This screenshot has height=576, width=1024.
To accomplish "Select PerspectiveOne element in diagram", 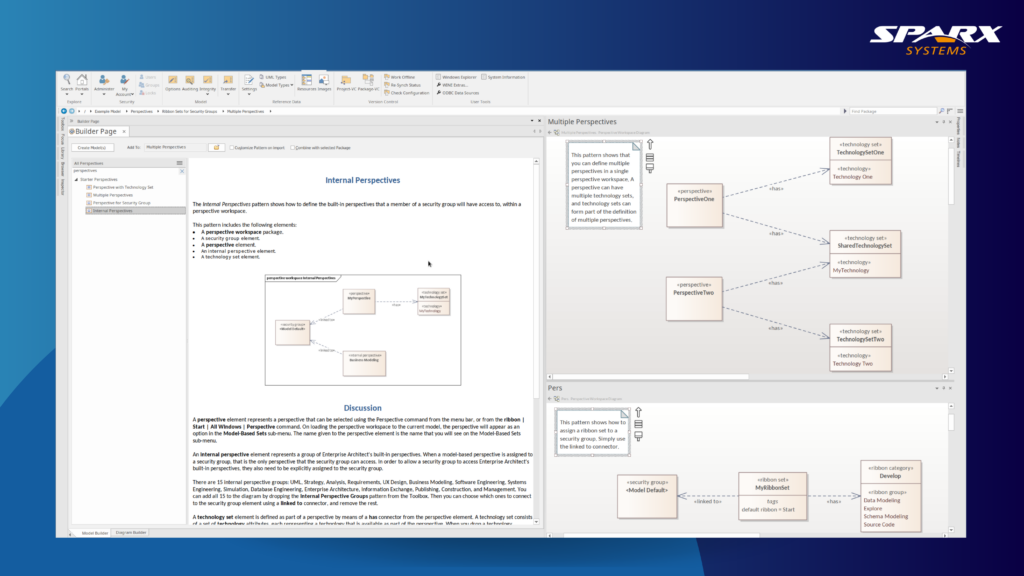I will click(694, 205).
